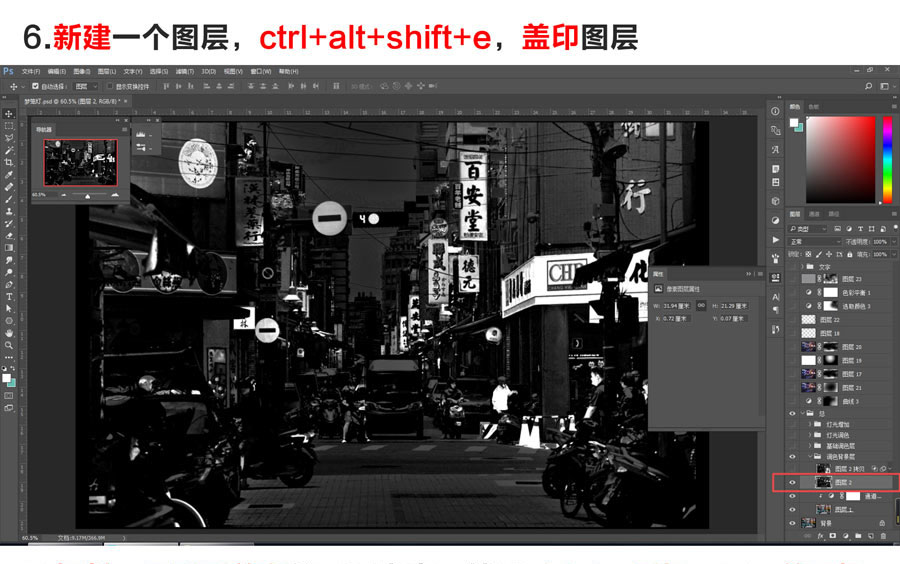The height and width of the screenshot is (564, 900).
Task: Open the 图层(L) menu
Action: pyautogui.click(x=107, y=72)
